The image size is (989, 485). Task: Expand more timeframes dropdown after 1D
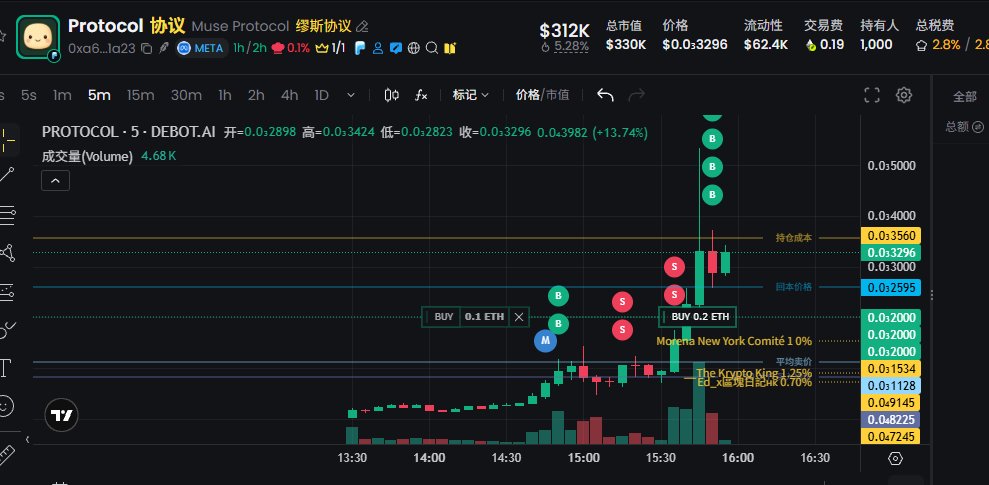click(x=351, y=95)
